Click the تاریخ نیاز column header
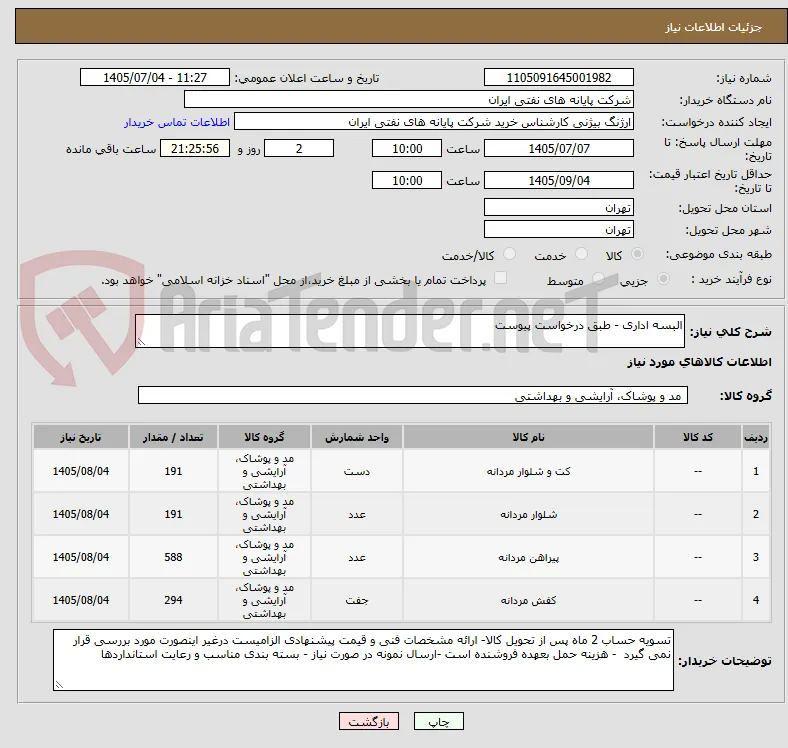 tap(81, 437)
